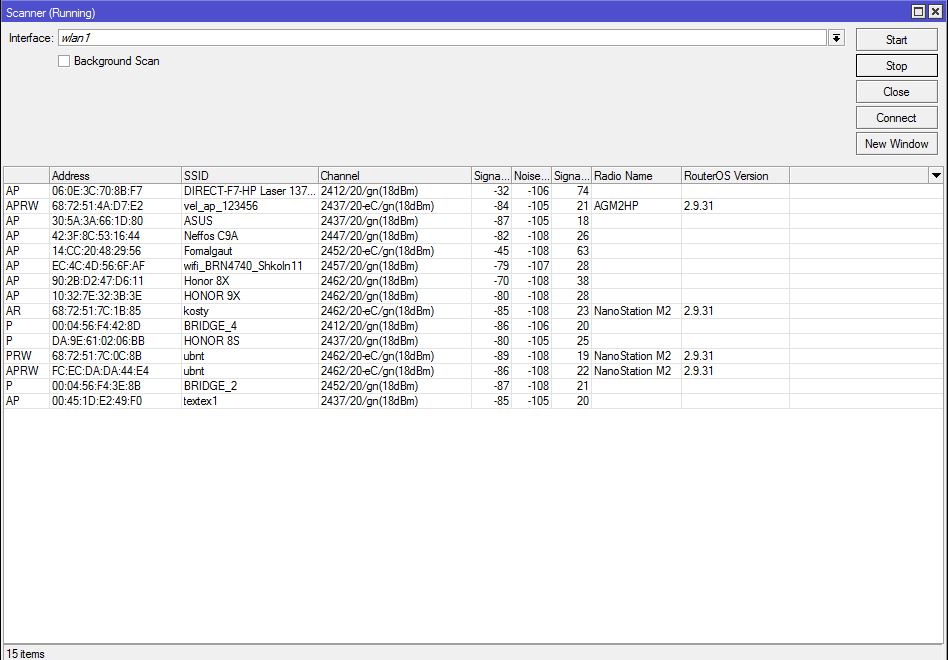Sort by the Noise column header
This screenshot has width=948, height=660.
[x=531, y=176]
